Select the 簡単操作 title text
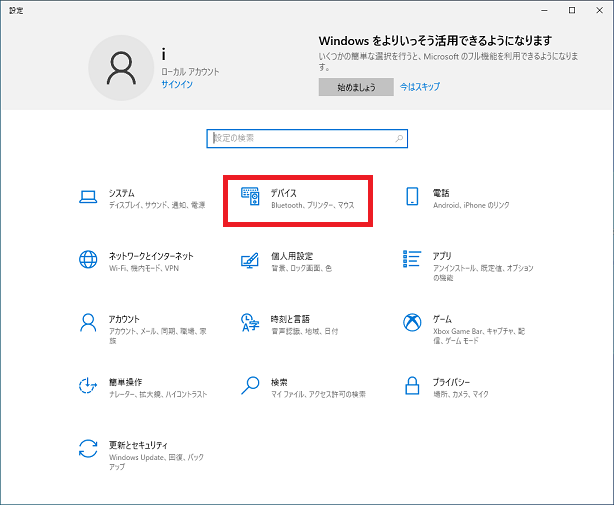 coord(125,382)
